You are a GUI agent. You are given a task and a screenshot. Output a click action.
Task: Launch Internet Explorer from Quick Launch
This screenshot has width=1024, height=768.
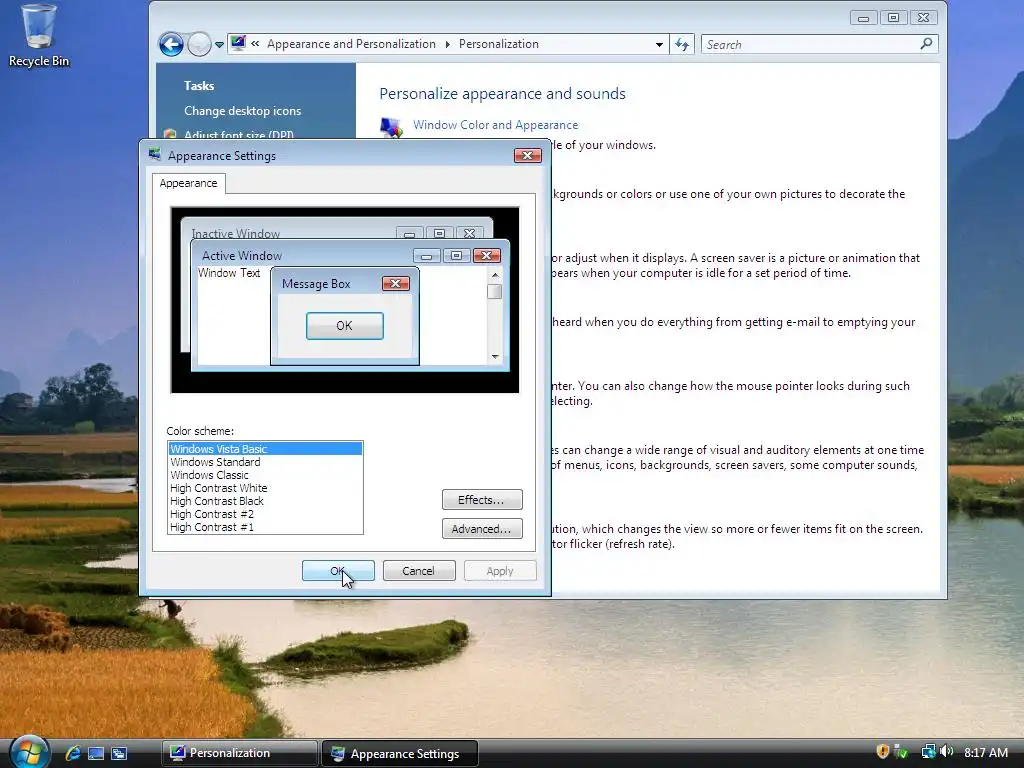(x=72, y=753)
